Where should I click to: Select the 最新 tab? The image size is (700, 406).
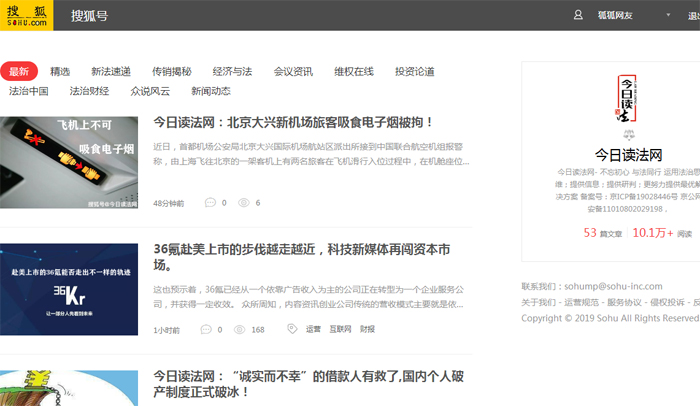(19, 71)
